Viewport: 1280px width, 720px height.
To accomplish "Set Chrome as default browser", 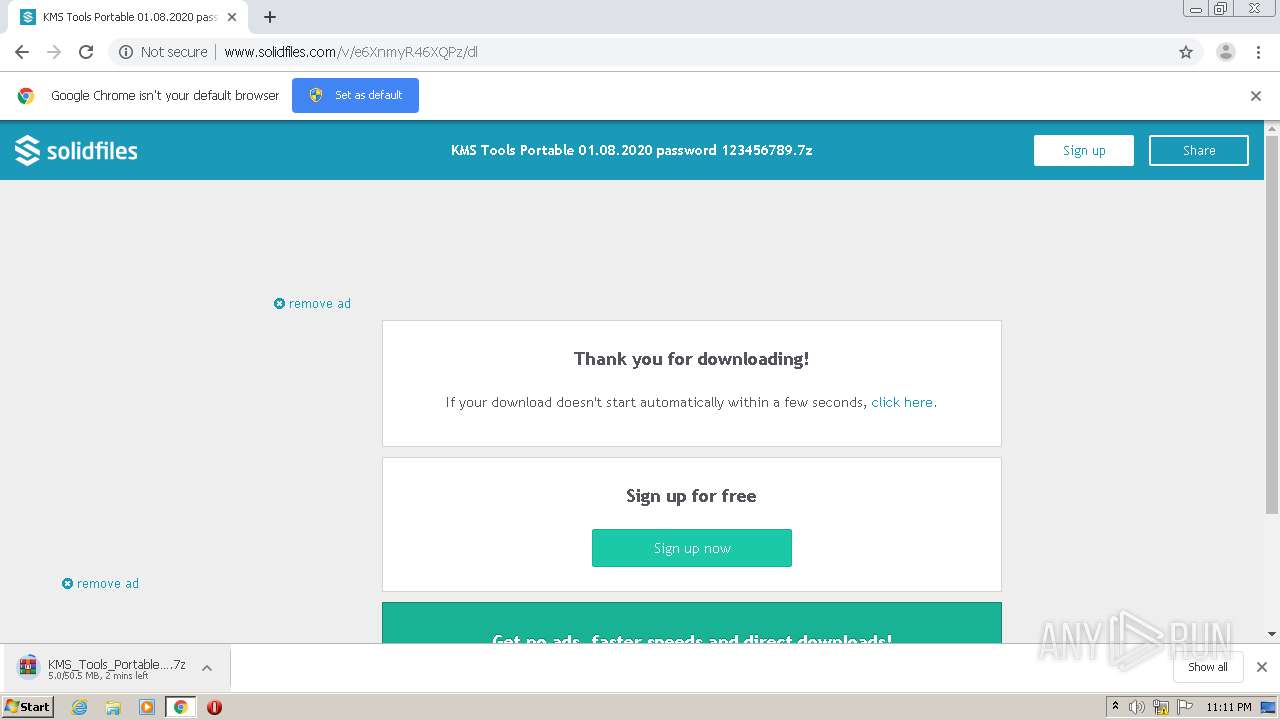I will click(355, 95).
